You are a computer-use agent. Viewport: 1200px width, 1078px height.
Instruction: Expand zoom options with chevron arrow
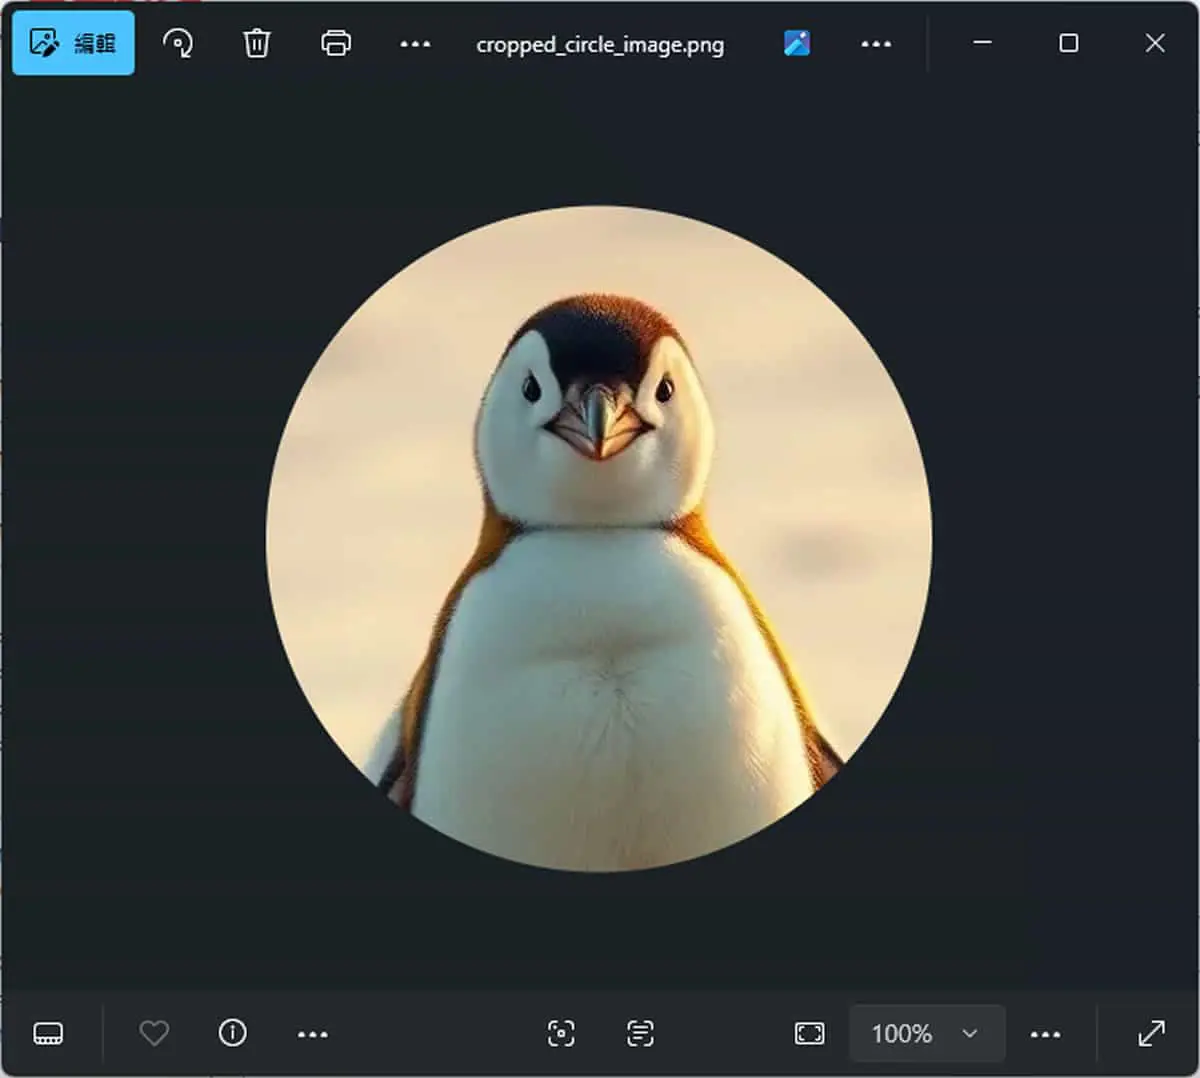click(969, 1033)
